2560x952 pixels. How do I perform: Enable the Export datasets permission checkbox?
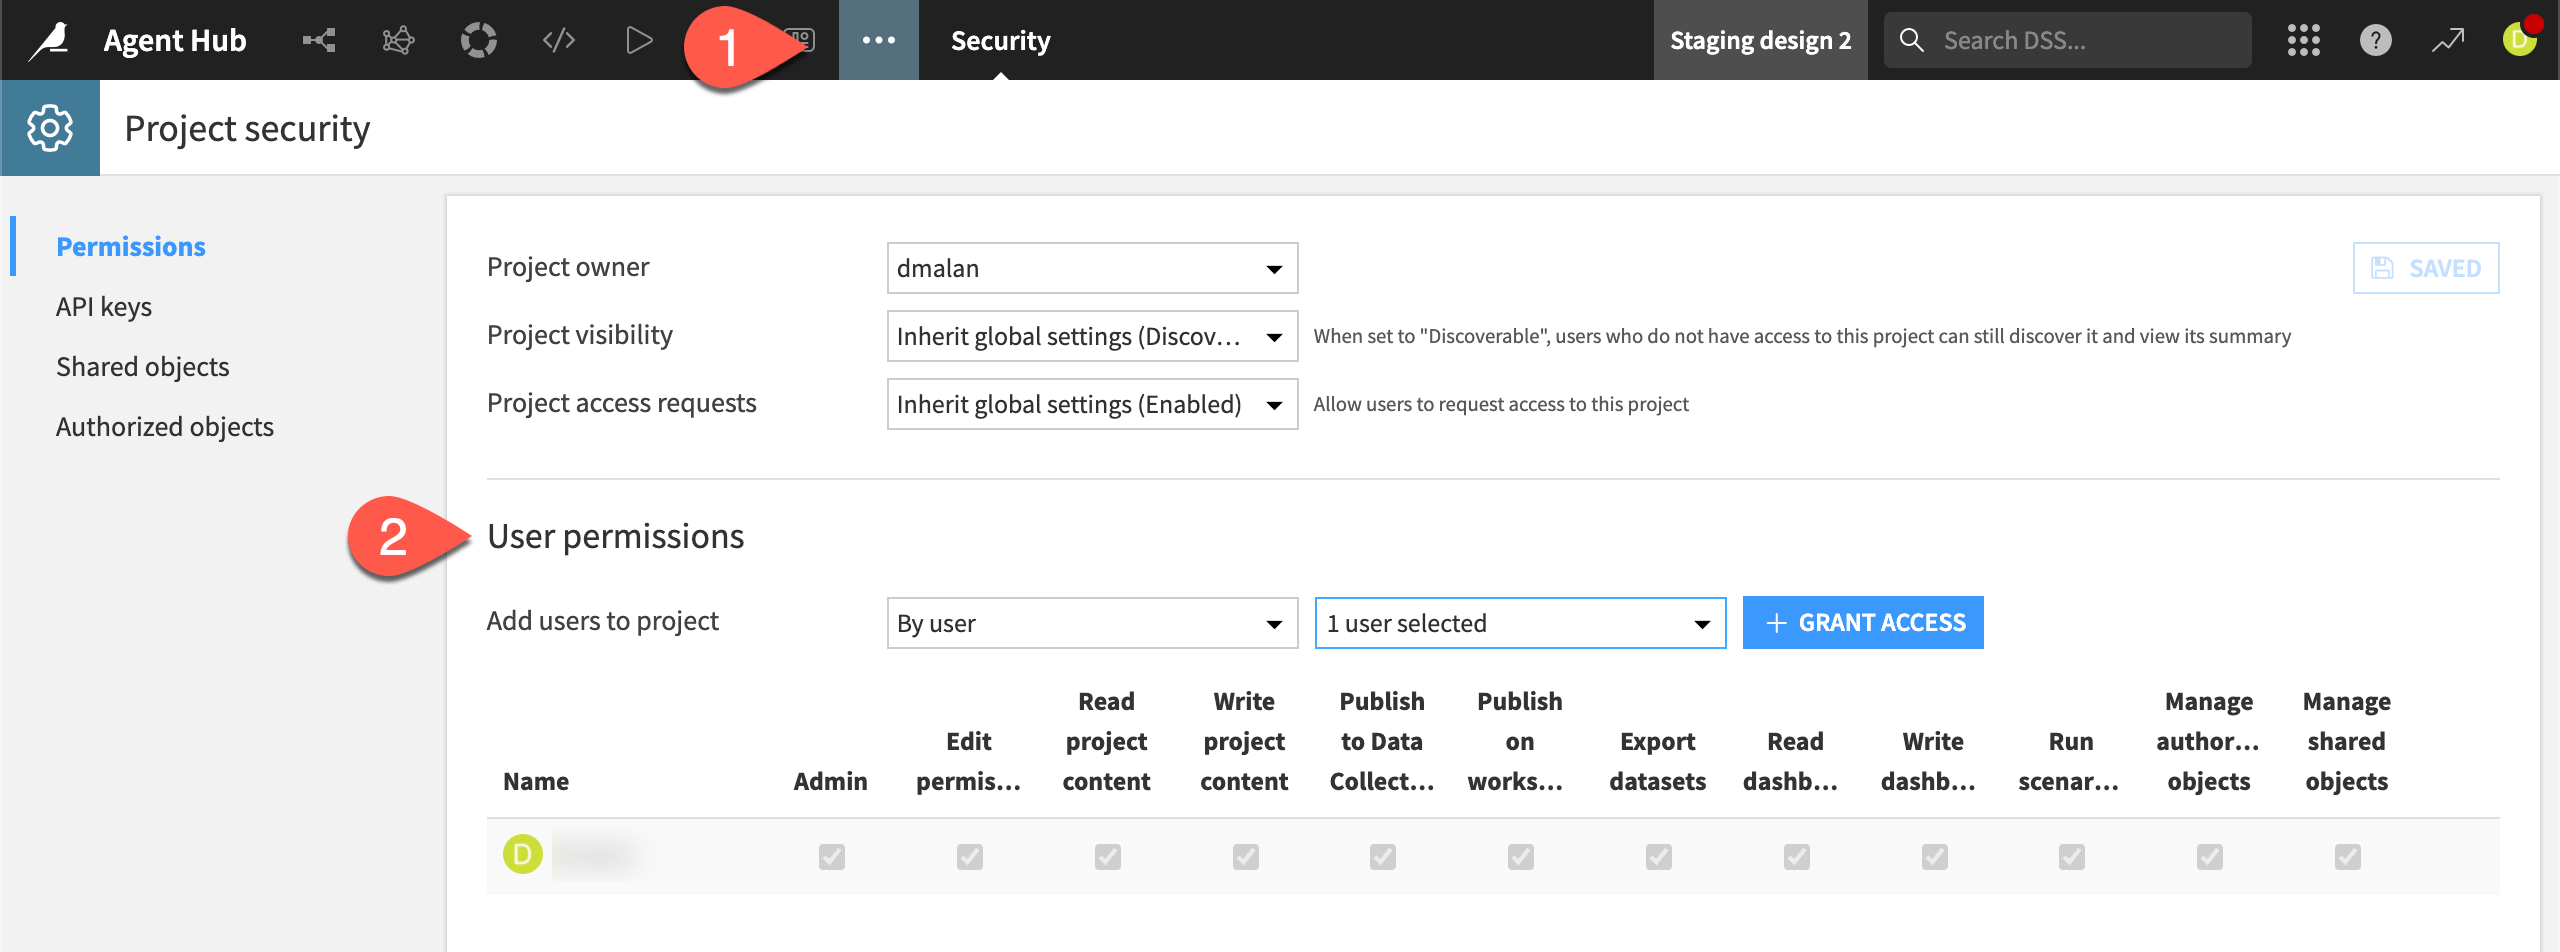[1657, 856]
